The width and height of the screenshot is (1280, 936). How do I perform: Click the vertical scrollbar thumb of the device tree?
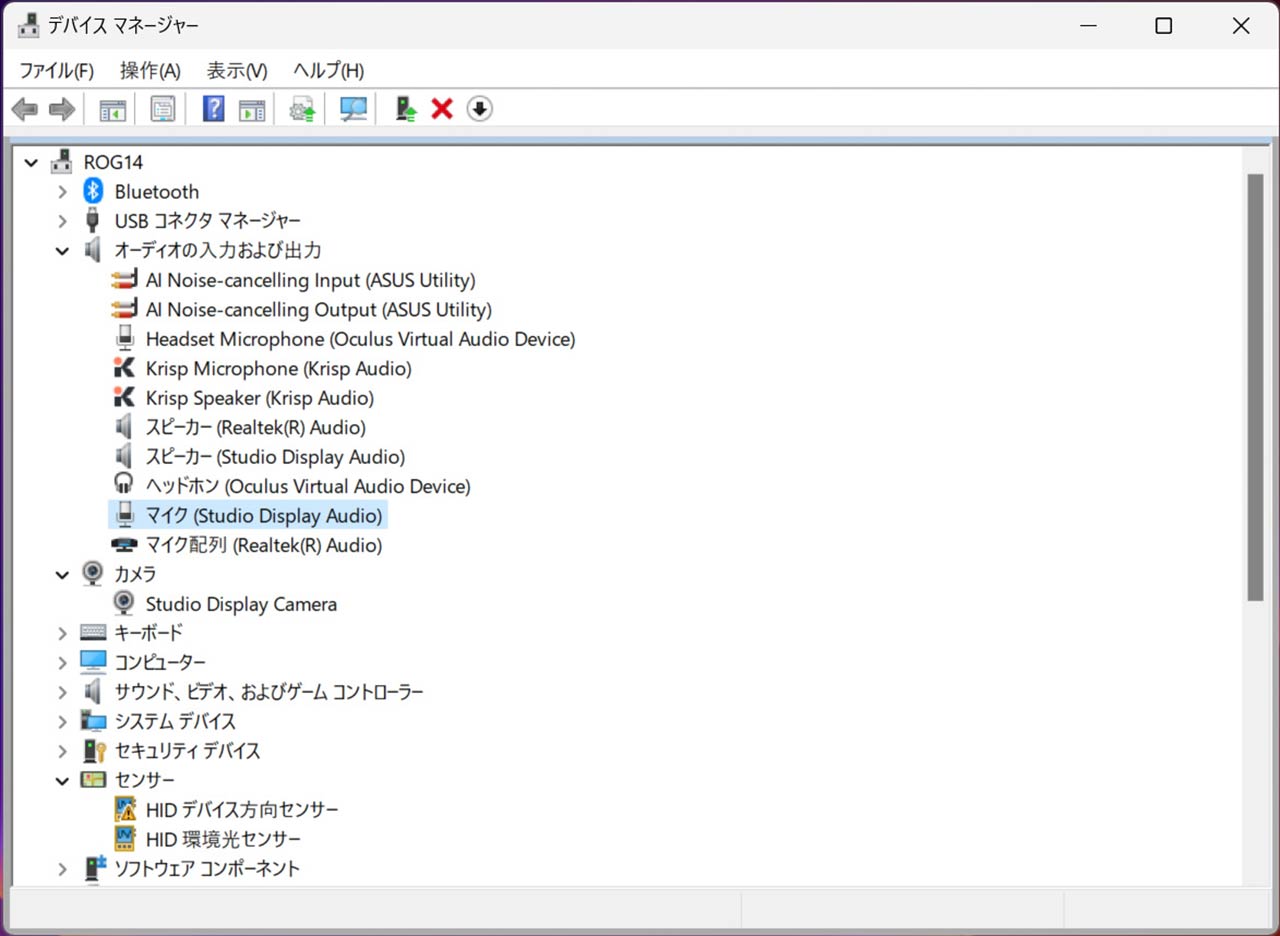point(1256,388)
